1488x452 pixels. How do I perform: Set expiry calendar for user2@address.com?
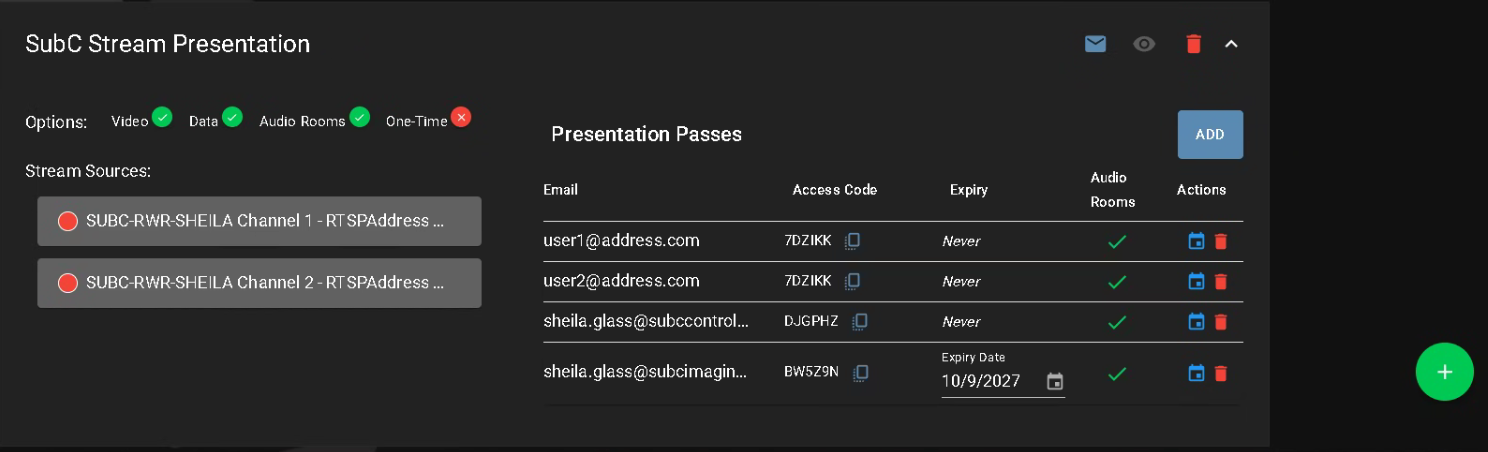[x=1196, y=281]
